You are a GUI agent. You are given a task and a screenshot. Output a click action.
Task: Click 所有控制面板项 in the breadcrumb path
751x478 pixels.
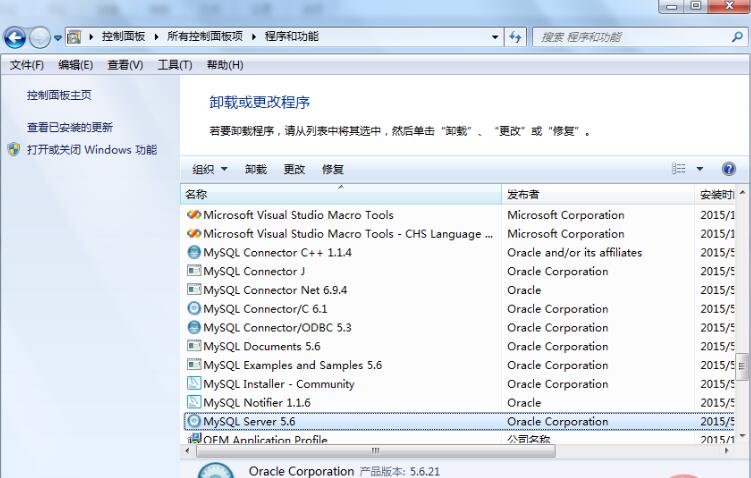pyautogui.click(x=205, y=37)
